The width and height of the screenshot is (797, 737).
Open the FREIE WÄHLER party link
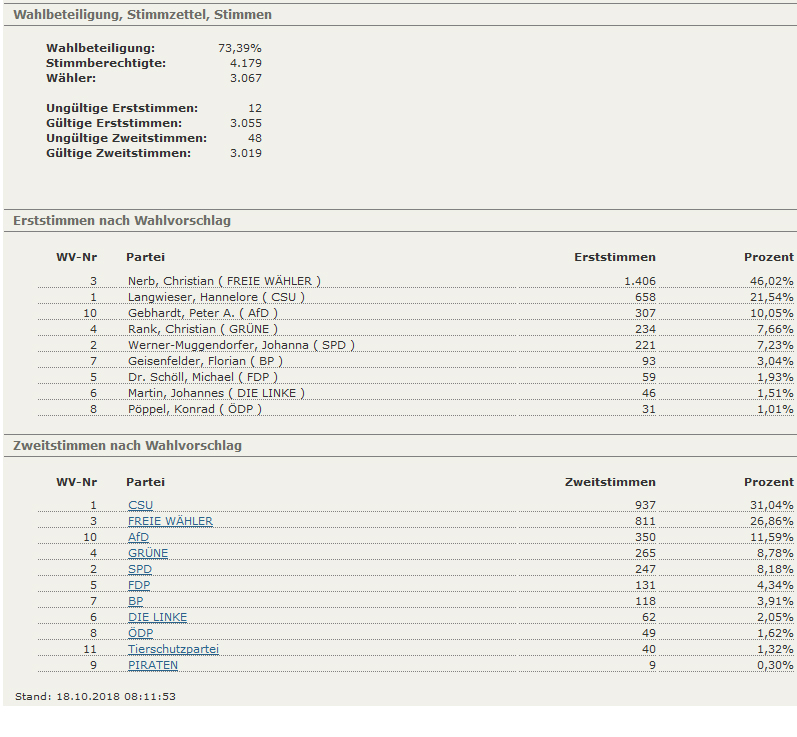tap(170, 521)
